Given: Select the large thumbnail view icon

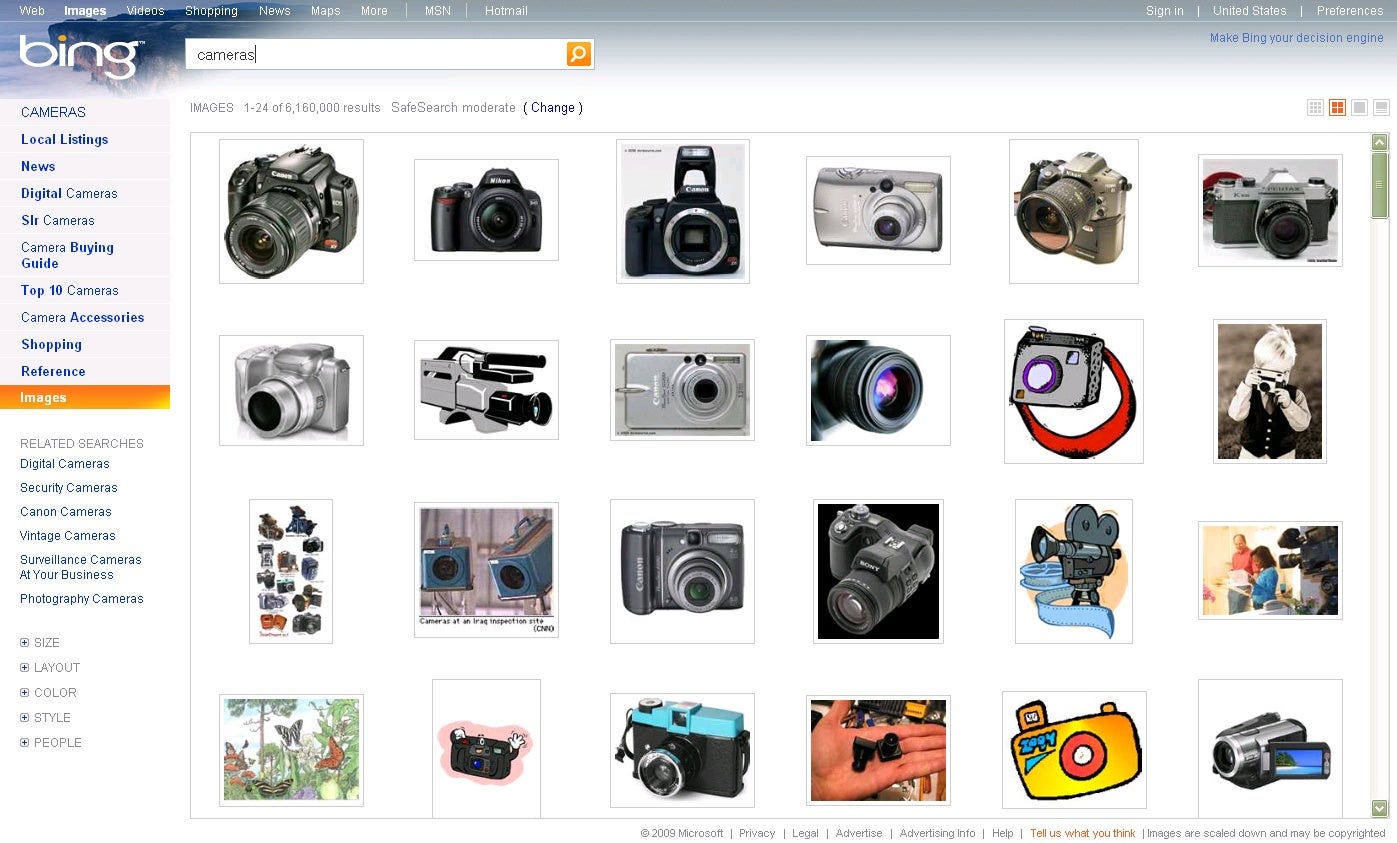Looking at the screenshot, I should coord(1360,107).
